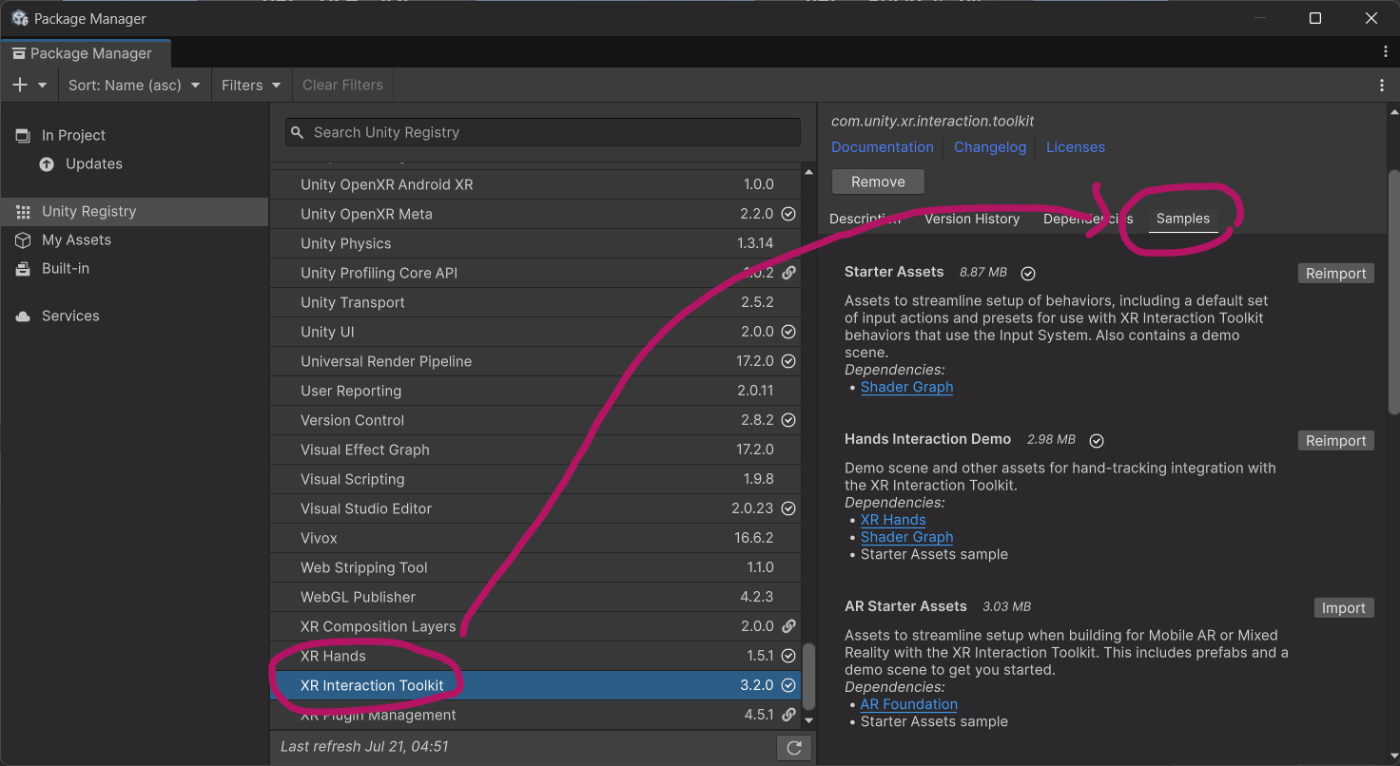Open Shader Graph link under Starter Assets

pyautogui.click(x=907, y=387)
